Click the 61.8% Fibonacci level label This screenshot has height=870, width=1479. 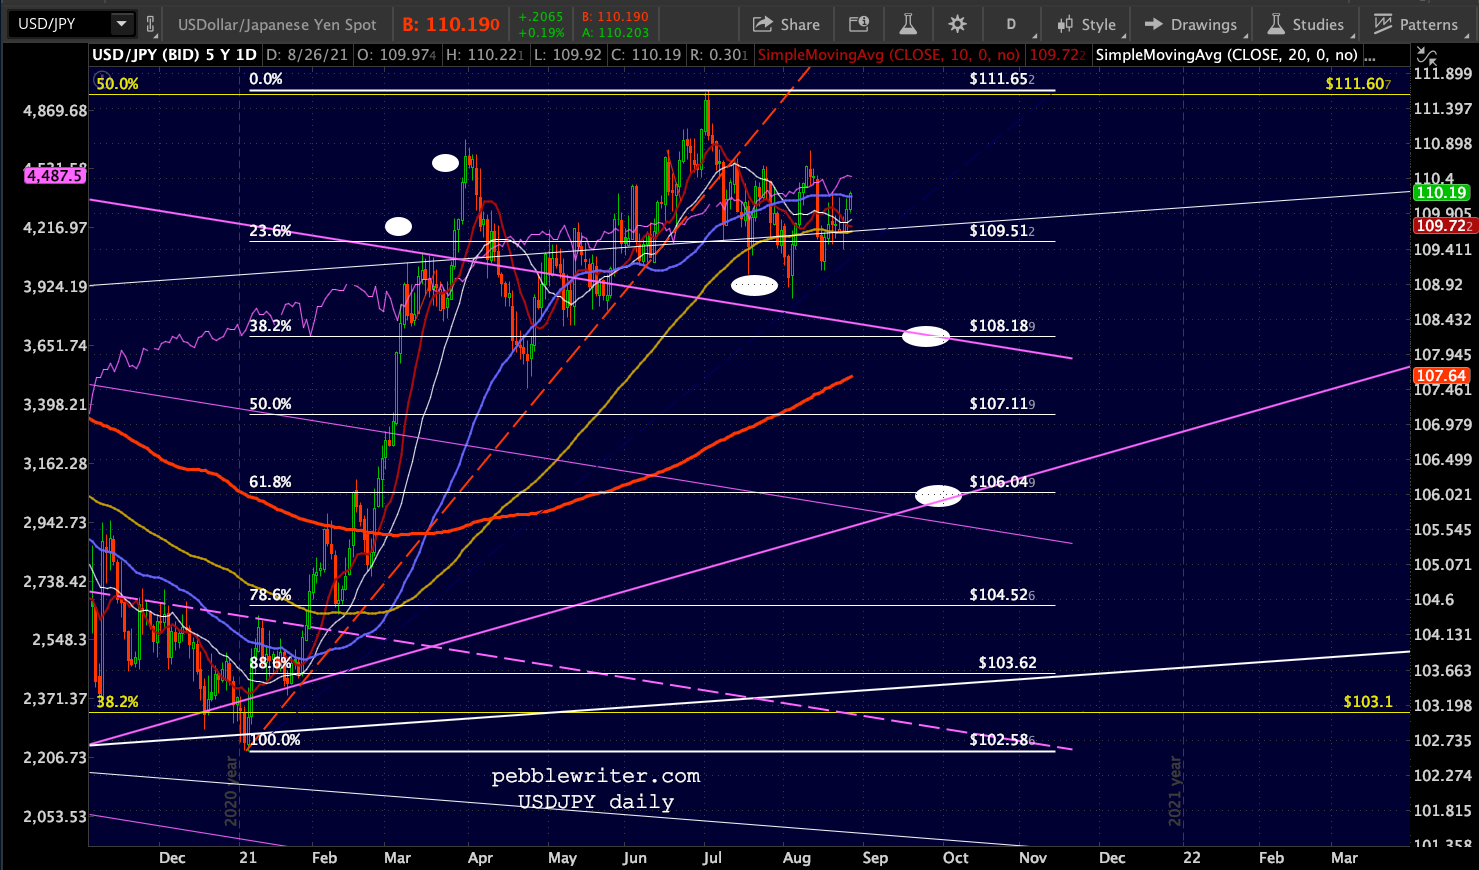click(x=270, y=482)
